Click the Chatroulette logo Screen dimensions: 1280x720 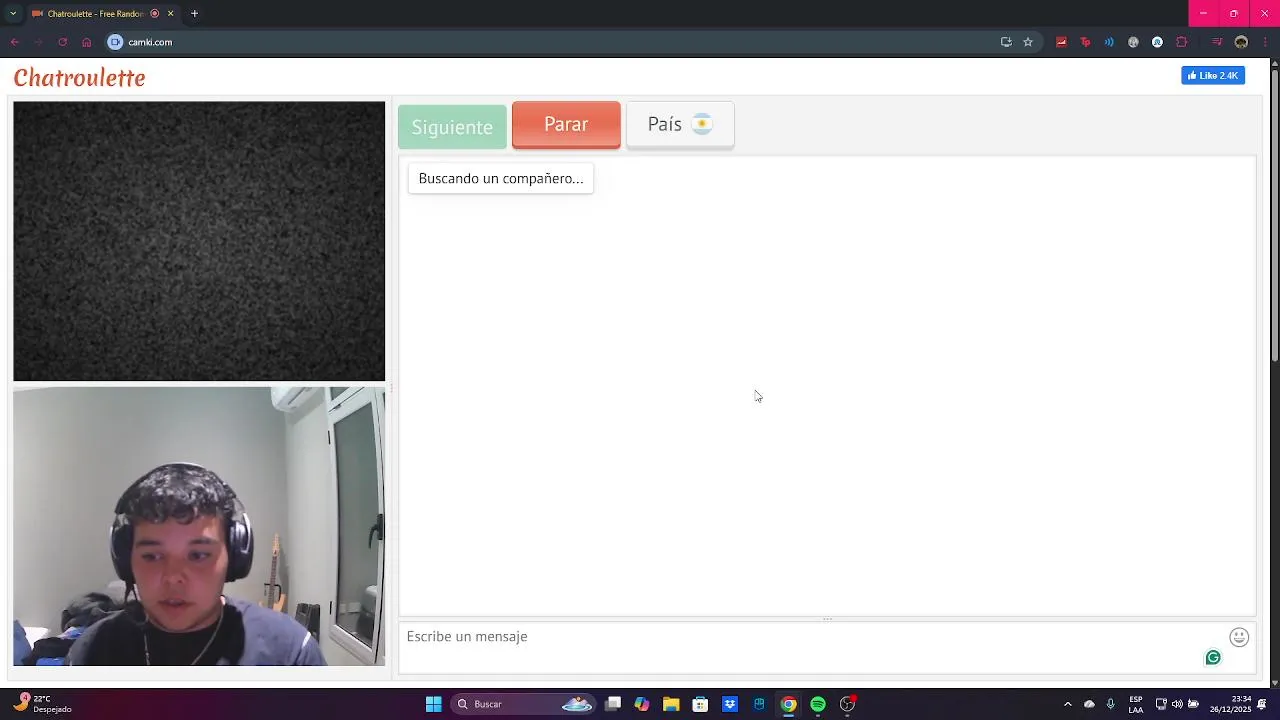coord(79,78)
